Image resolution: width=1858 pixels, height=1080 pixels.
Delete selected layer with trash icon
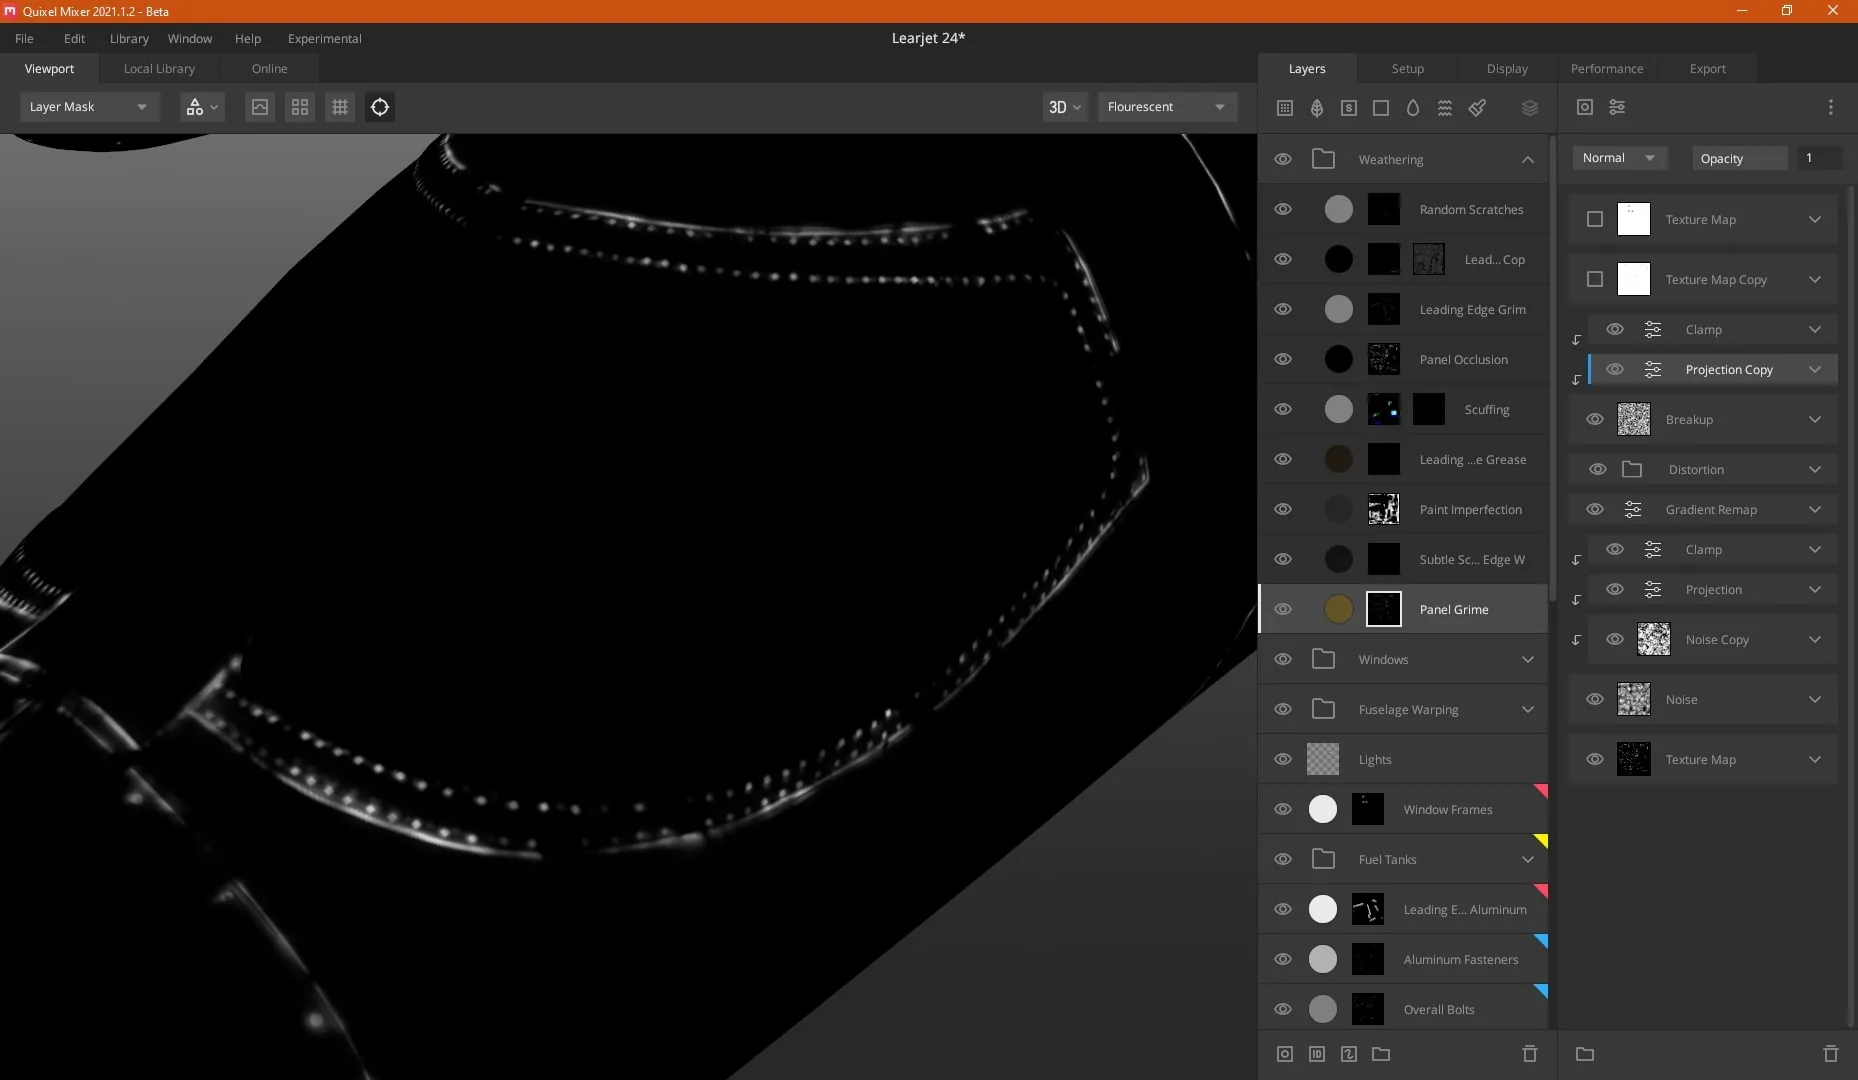tap(1530, 1054)
